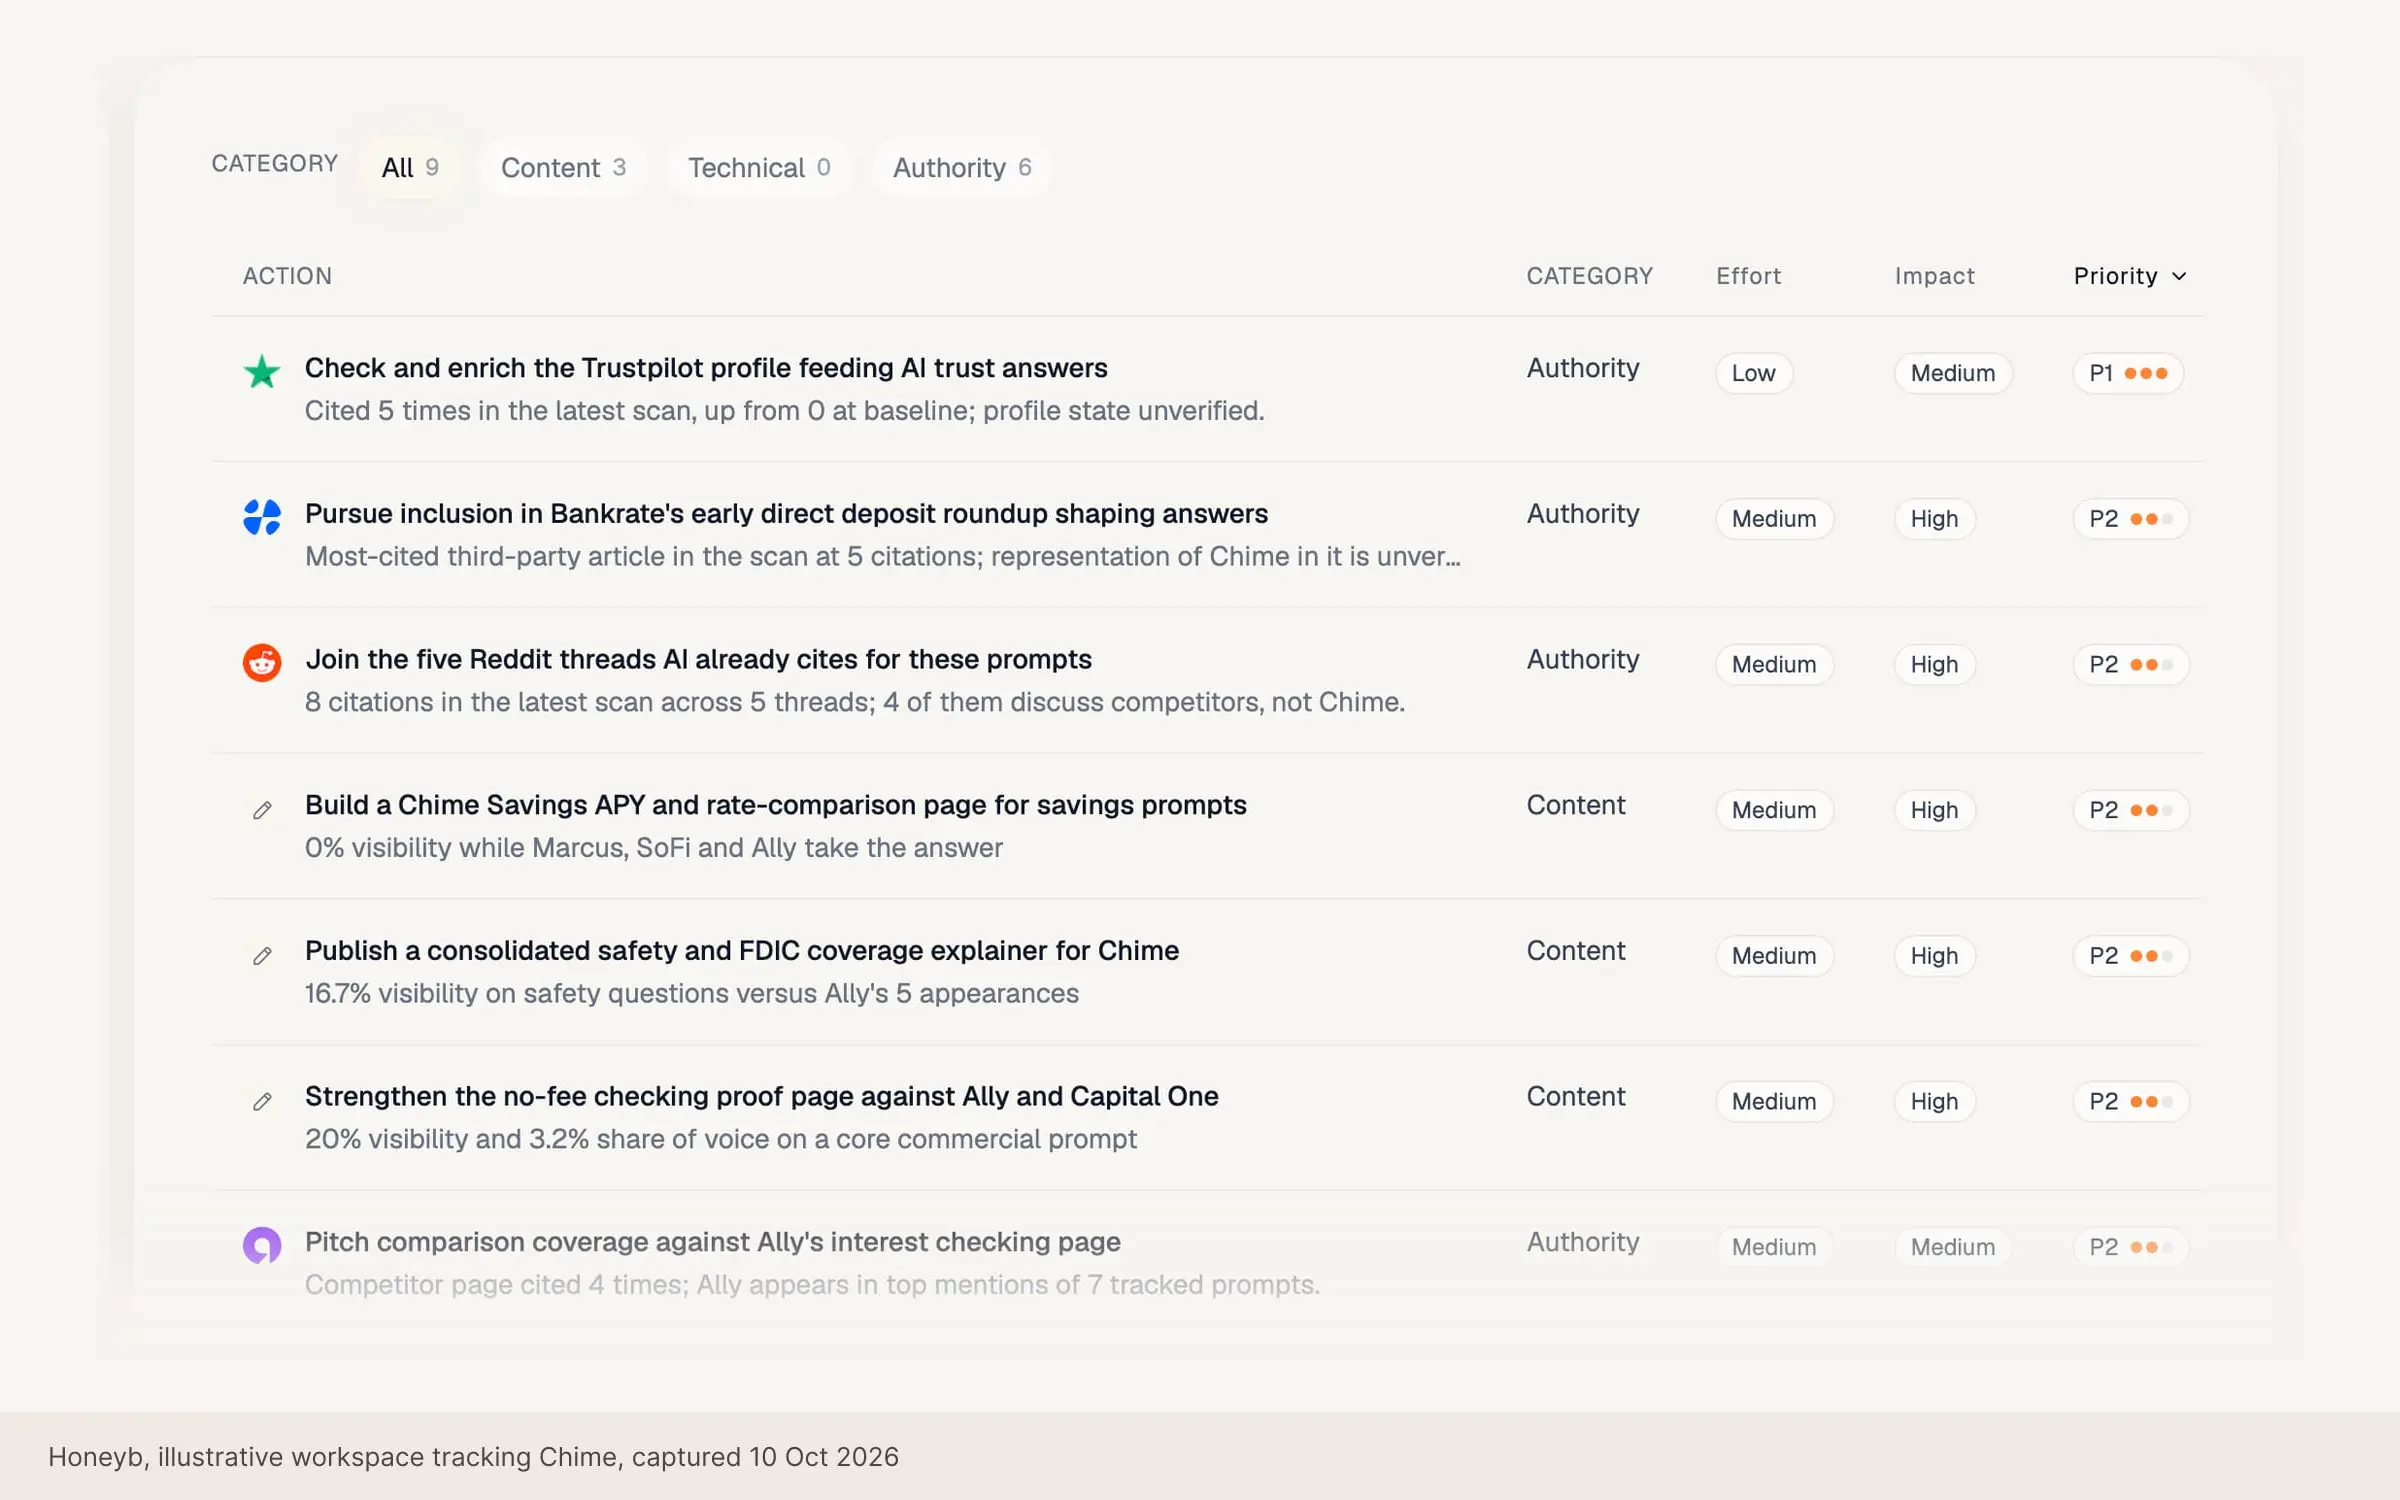The image size is (2400, 1500).
Task: Click the P1 priority badge on Trustpilot row
Action: pos(2128,373)
